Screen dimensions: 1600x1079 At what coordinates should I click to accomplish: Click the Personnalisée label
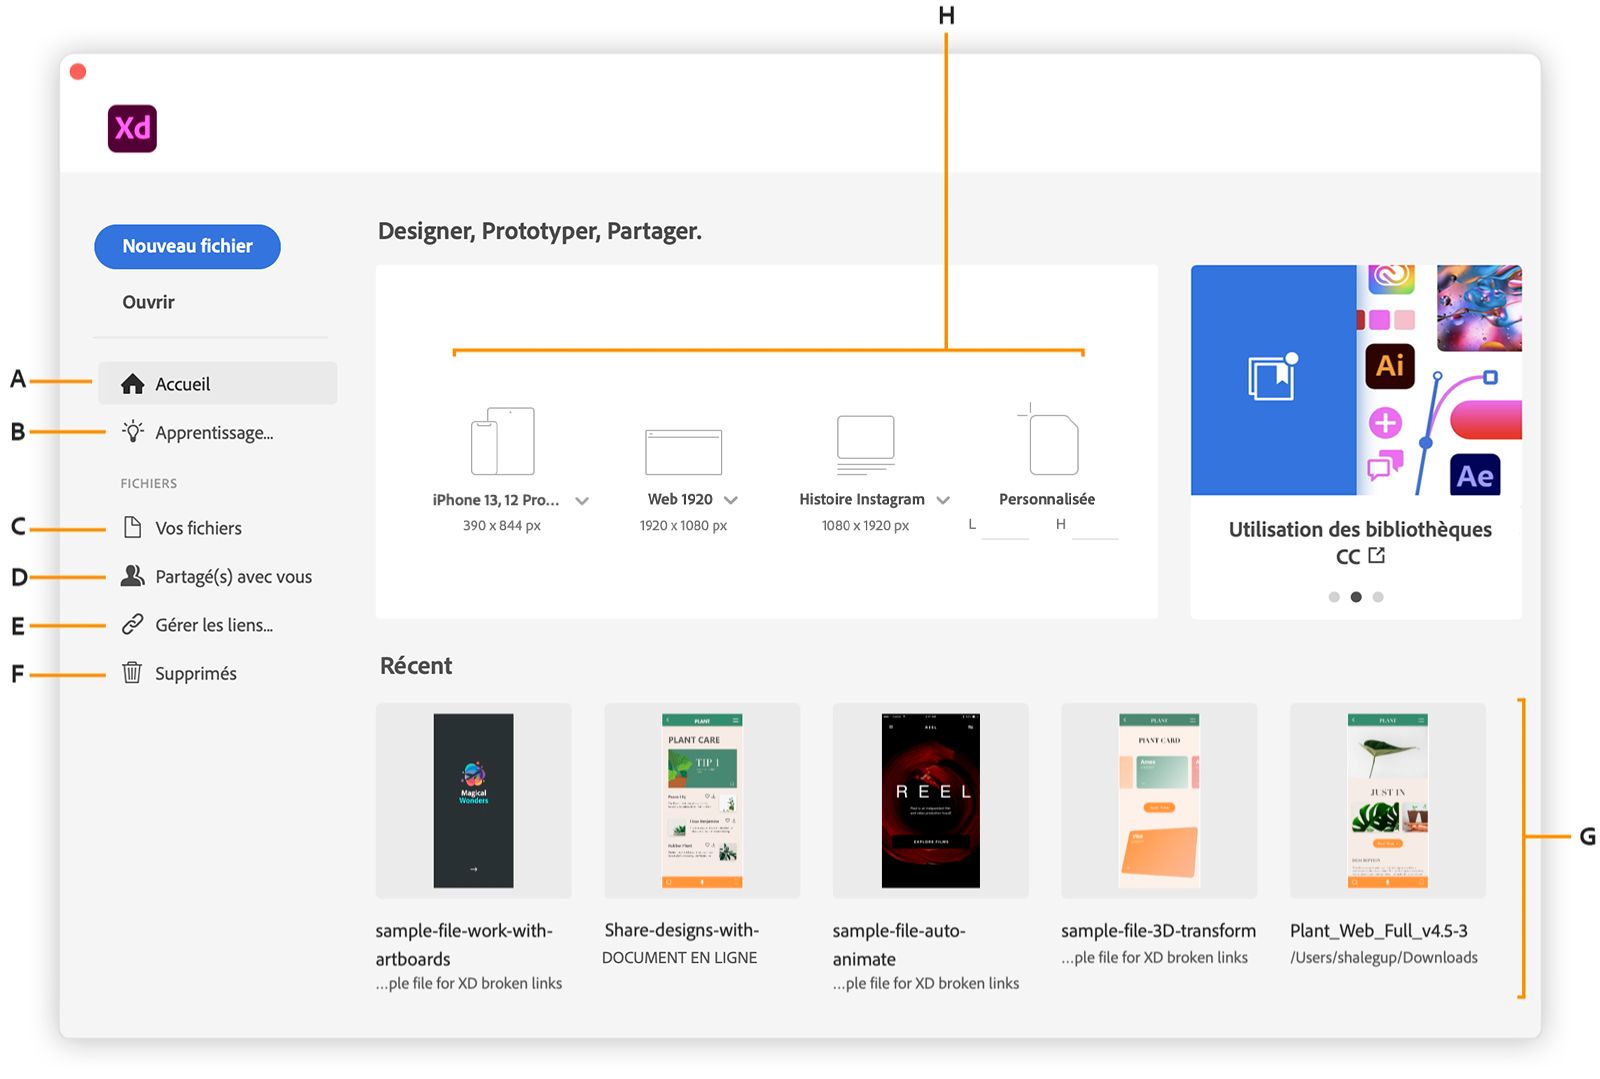[1047, 499]
